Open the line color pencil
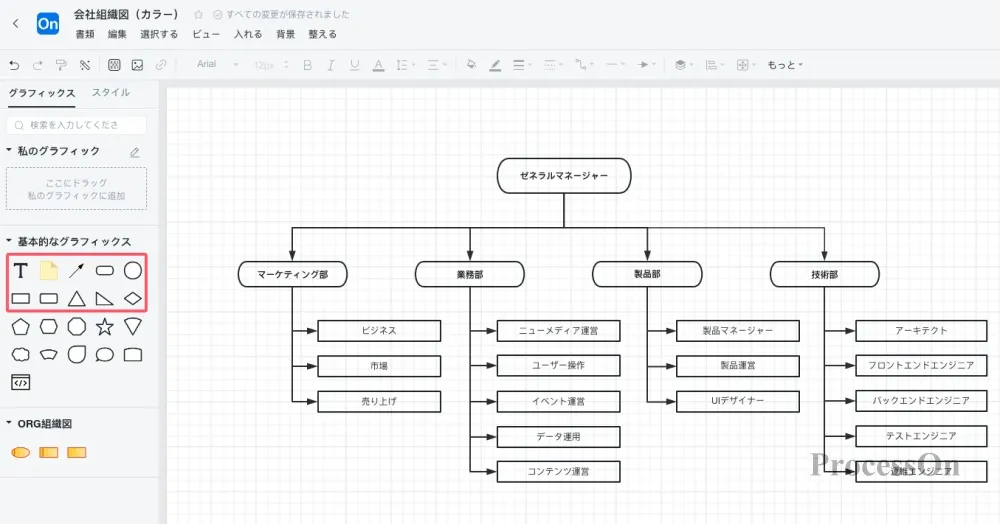This screenshot has height=524, width=1000. (x=495, y=65)
